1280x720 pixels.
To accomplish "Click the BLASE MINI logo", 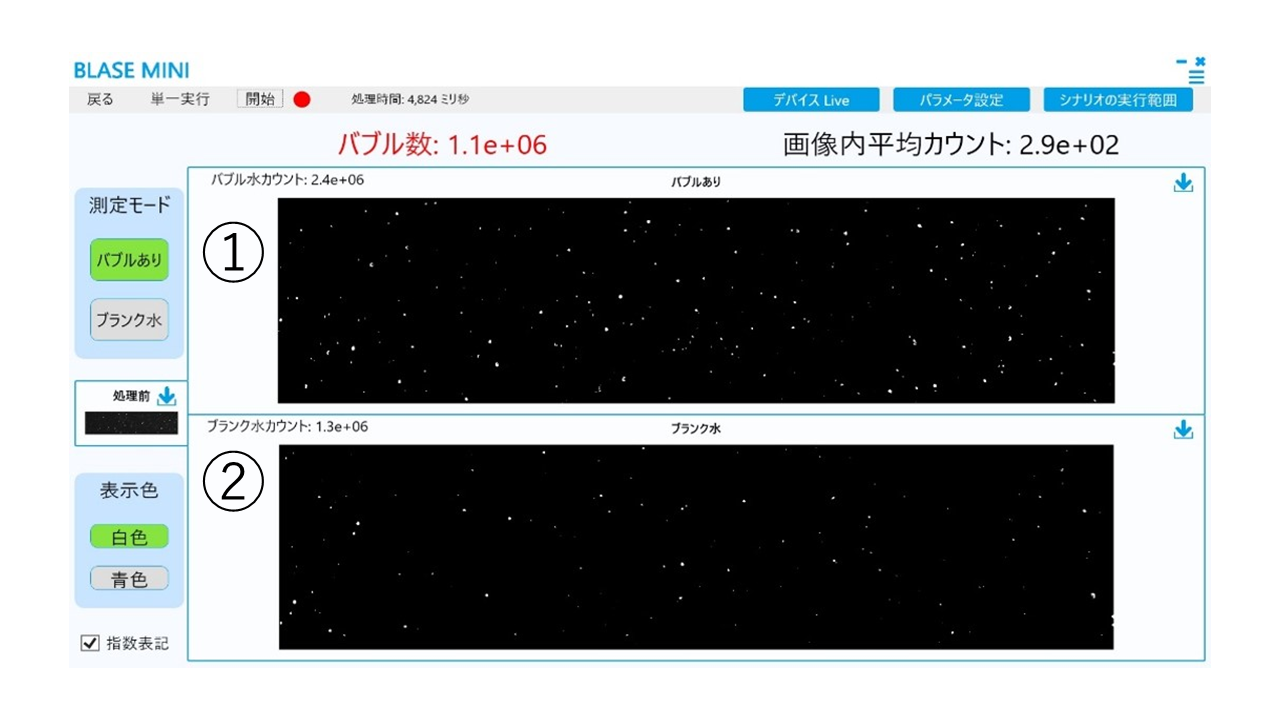I will point(134,70).
